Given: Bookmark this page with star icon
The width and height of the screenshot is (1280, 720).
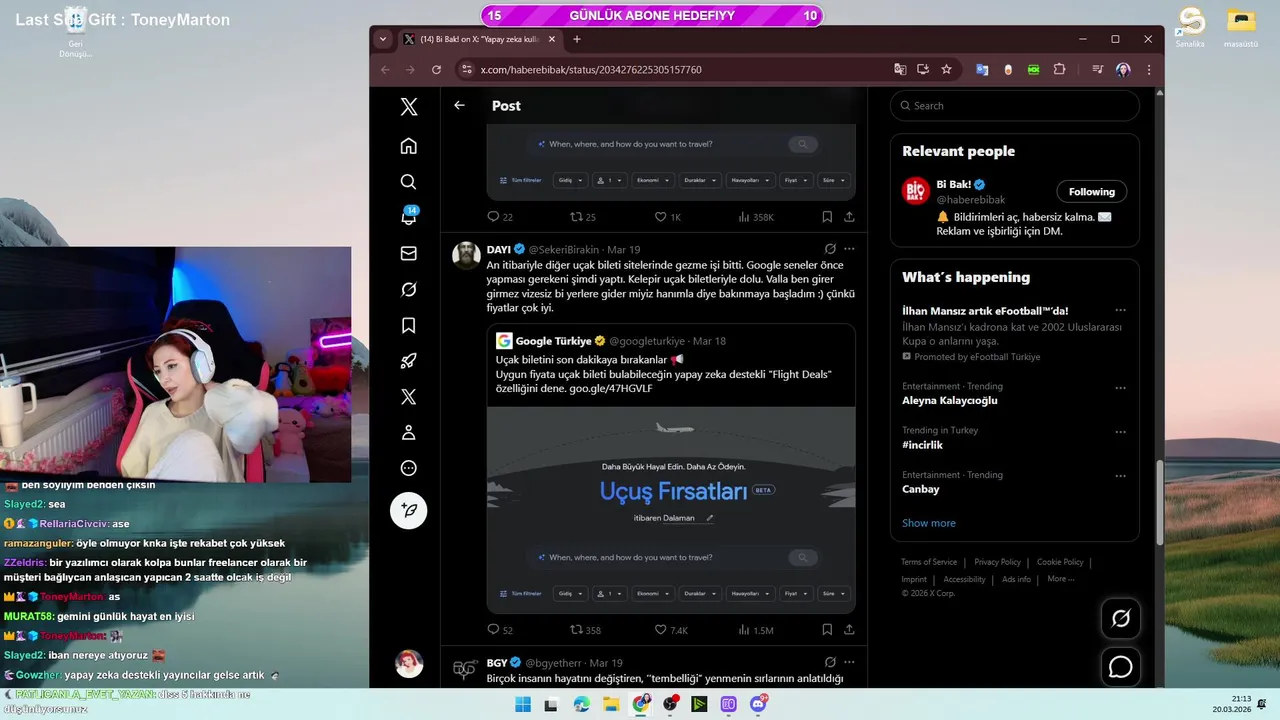Looking at the screenshot, I should click(946, 70).
